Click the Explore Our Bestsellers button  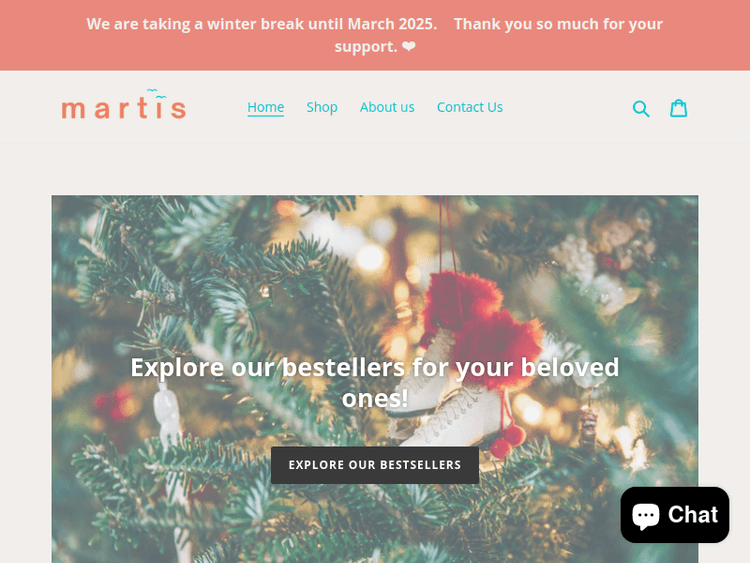tap(375, 465)
